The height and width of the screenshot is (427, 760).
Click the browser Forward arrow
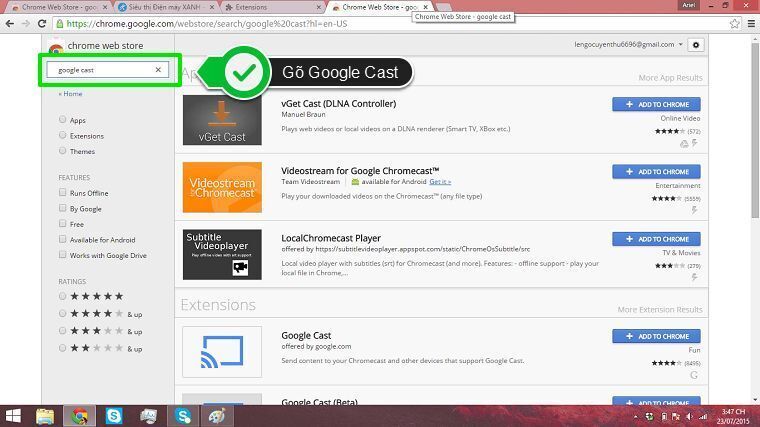[26, 23]
